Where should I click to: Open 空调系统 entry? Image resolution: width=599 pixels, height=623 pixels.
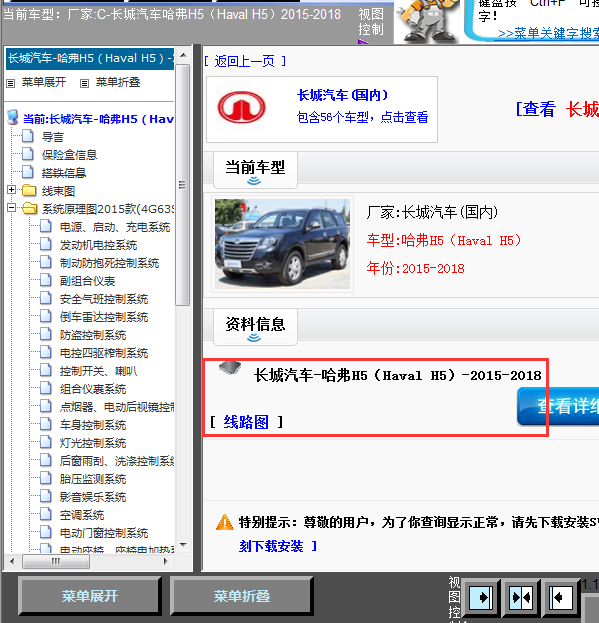82,515
